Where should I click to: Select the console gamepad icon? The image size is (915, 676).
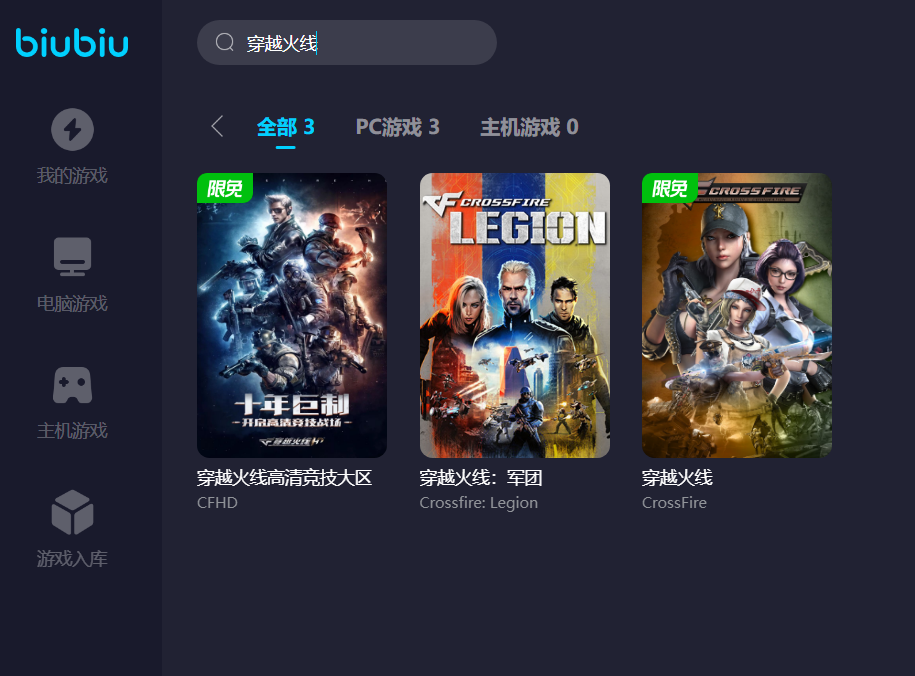click(72, 385)
